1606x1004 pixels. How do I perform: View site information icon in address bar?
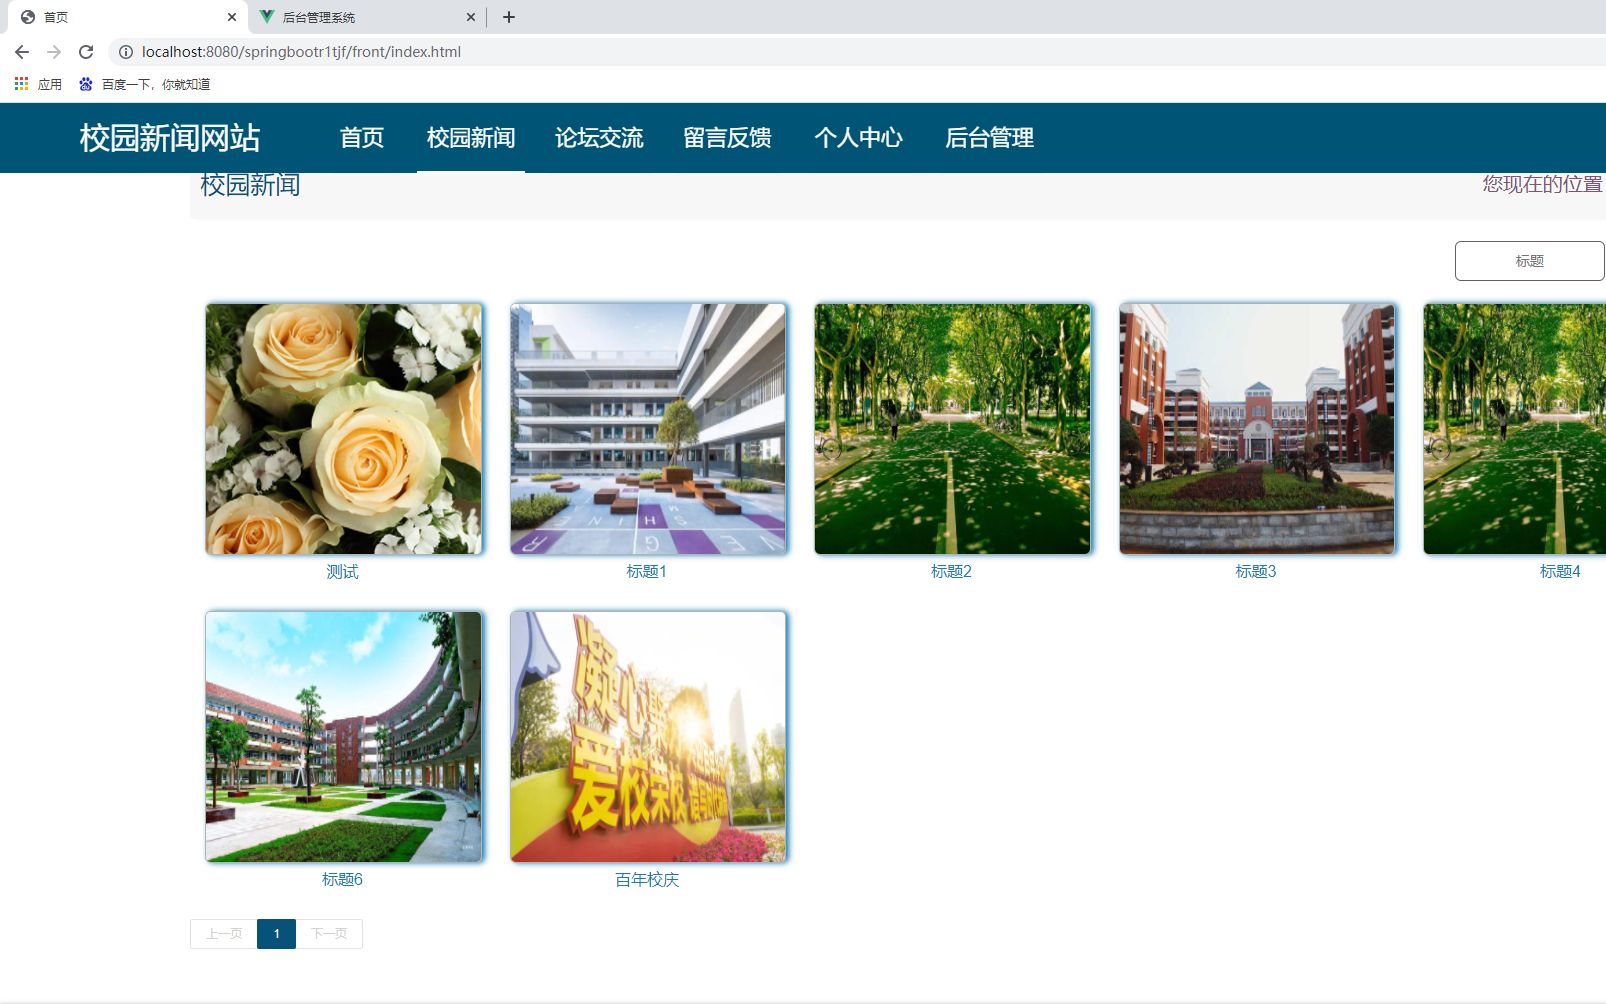pyautogui.click(x=126, y=52)
